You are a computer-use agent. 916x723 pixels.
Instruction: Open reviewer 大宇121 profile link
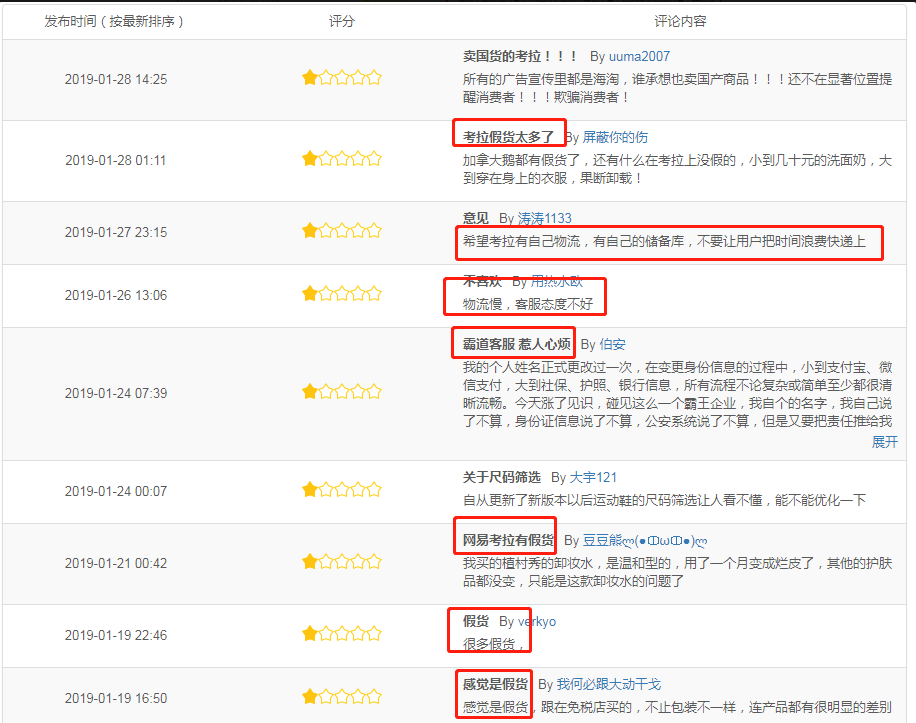coord(593,478)
